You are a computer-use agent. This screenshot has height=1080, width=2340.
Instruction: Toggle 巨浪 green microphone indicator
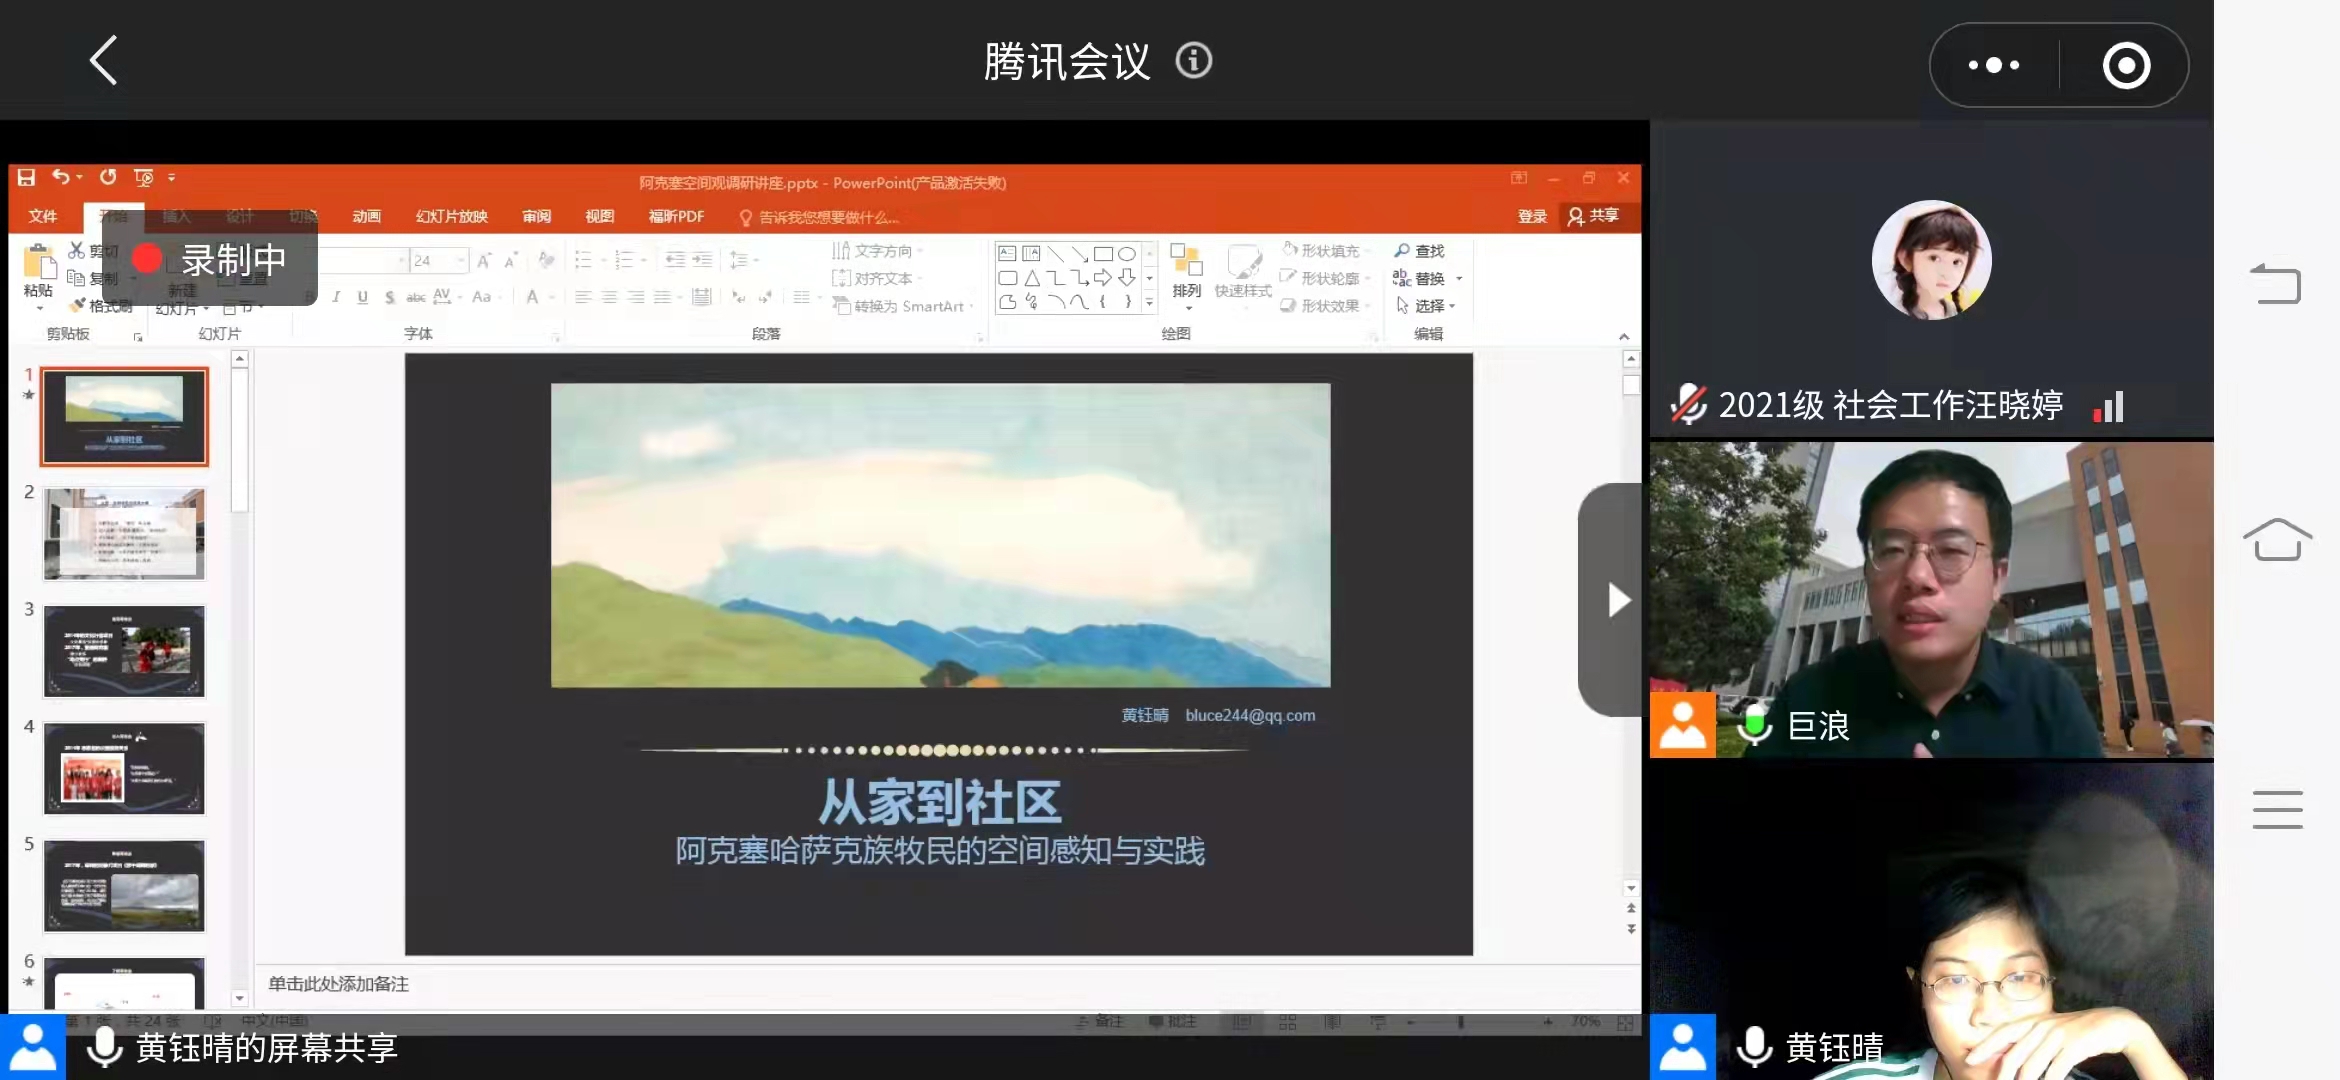(x=1755, y=725)
